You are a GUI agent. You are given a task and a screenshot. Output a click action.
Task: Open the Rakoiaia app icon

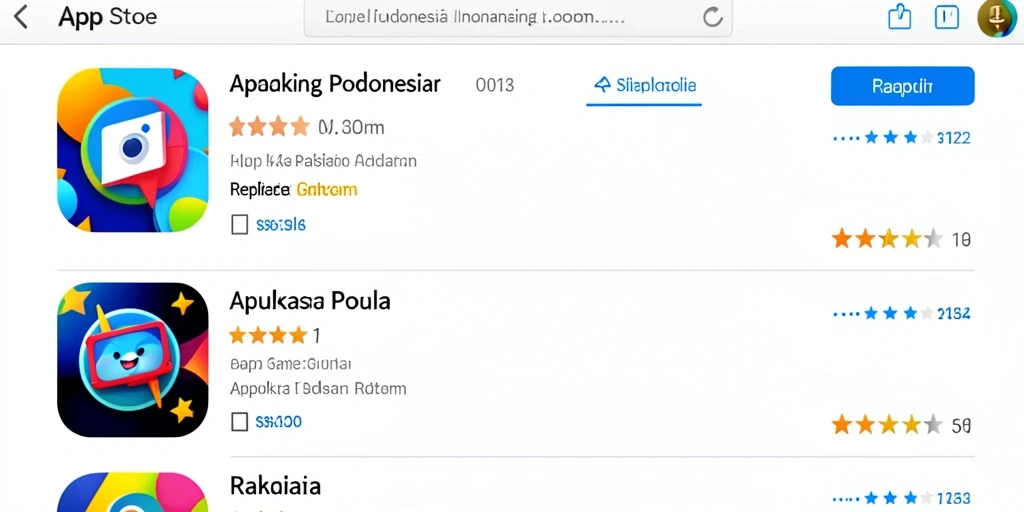point(133,492)
